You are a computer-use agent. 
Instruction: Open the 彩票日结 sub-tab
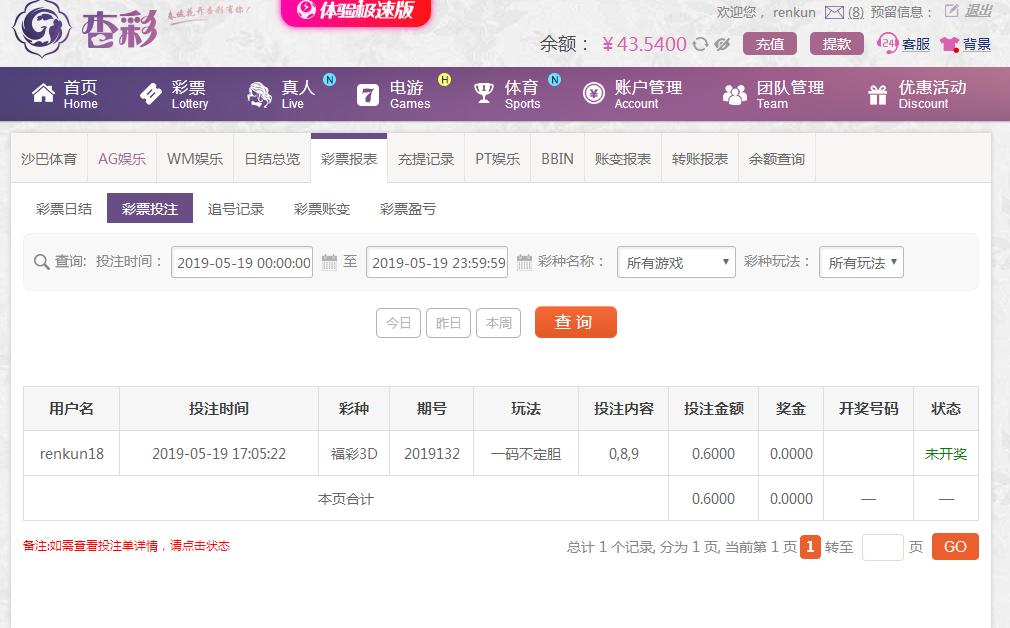pos(64,208)
